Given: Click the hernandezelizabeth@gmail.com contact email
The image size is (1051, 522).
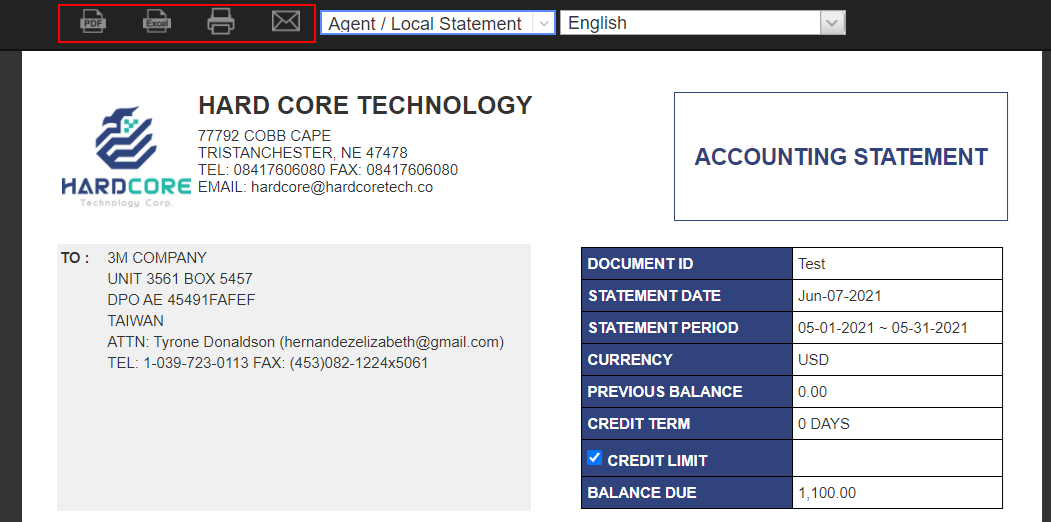Looking at the screenshot, I should point(391,342).
